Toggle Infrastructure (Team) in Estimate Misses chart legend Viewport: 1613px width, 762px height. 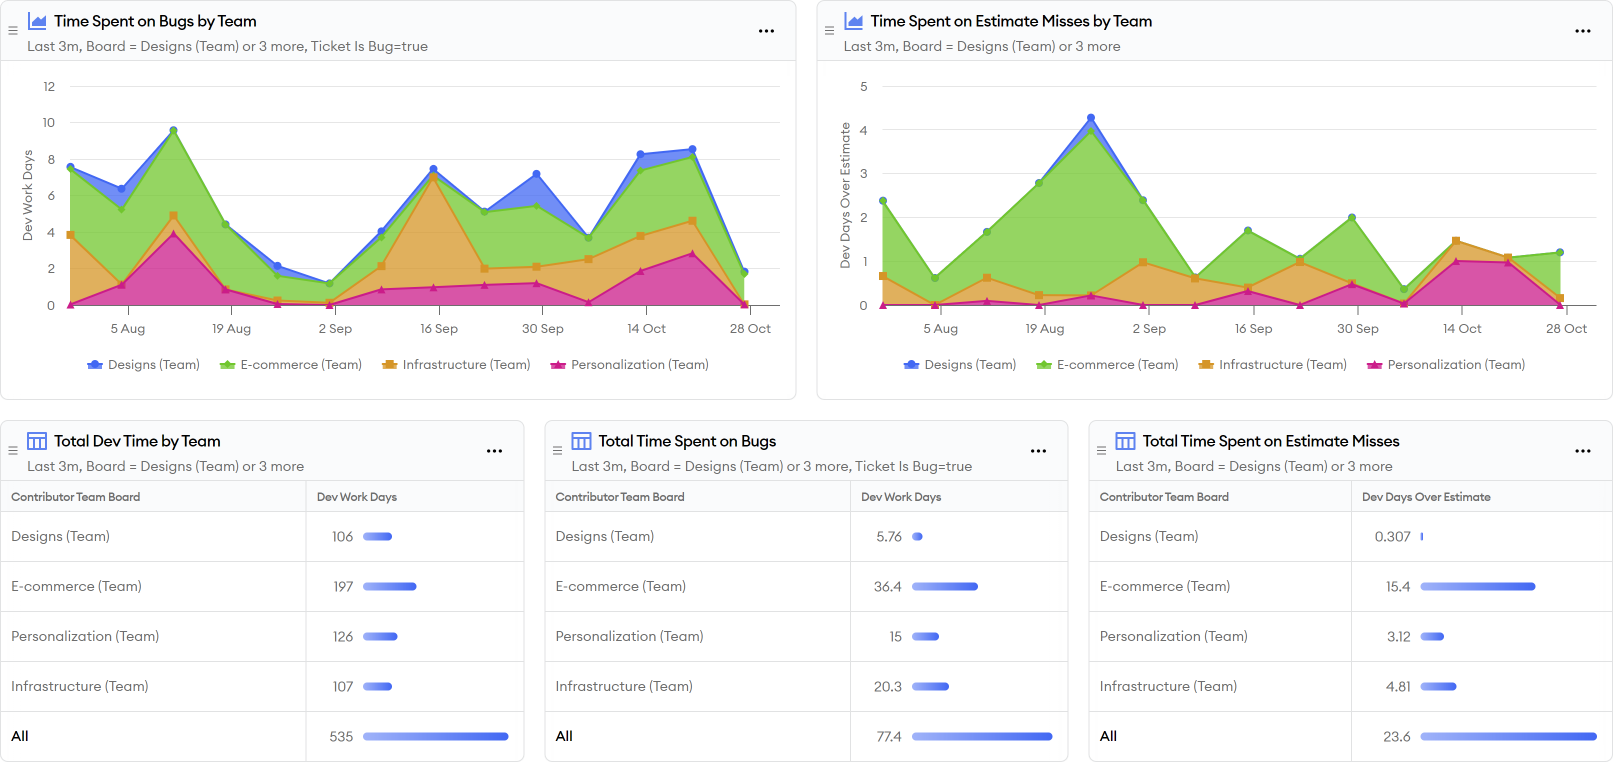click(x=1273, y=365)
